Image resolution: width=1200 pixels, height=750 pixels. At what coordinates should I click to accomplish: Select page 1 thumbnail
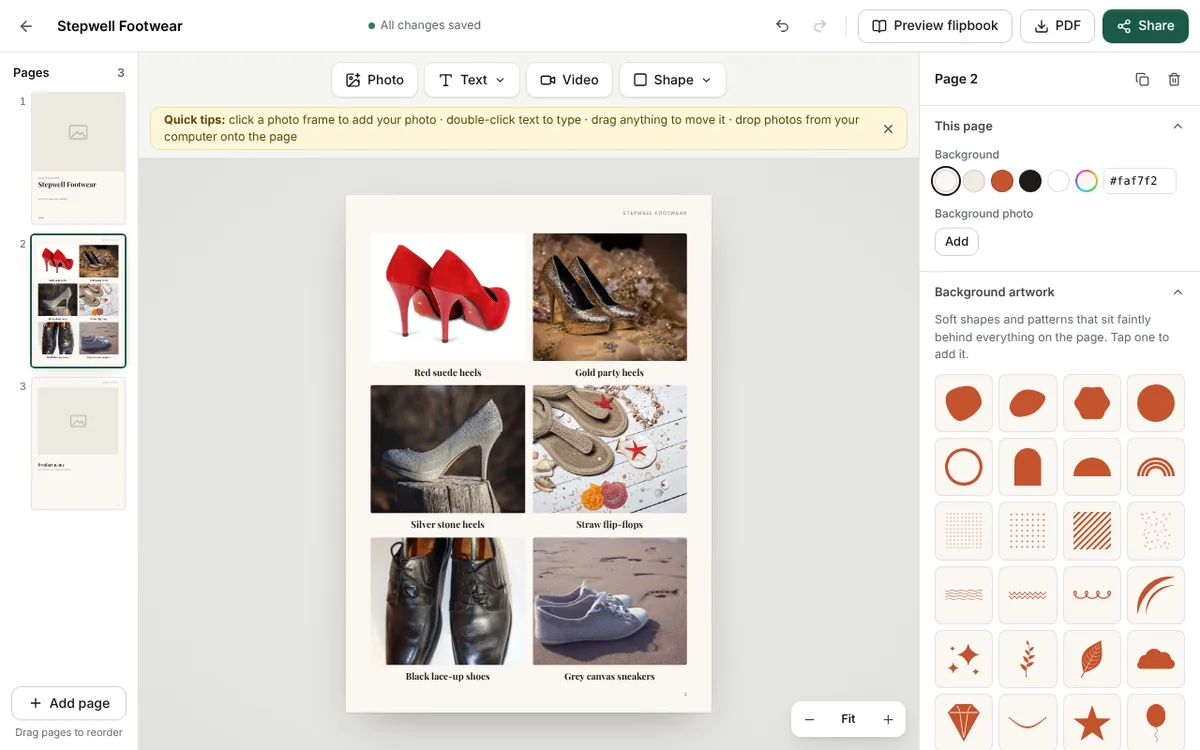[x=78, y=158]
